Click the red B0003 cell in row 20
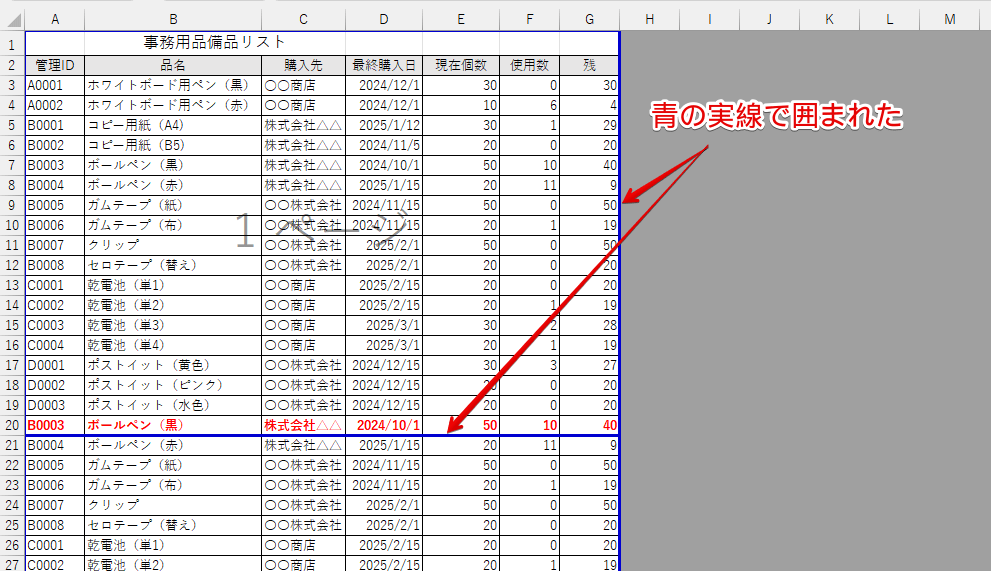This screenshot has height=571, width=991. pos(55,425)
